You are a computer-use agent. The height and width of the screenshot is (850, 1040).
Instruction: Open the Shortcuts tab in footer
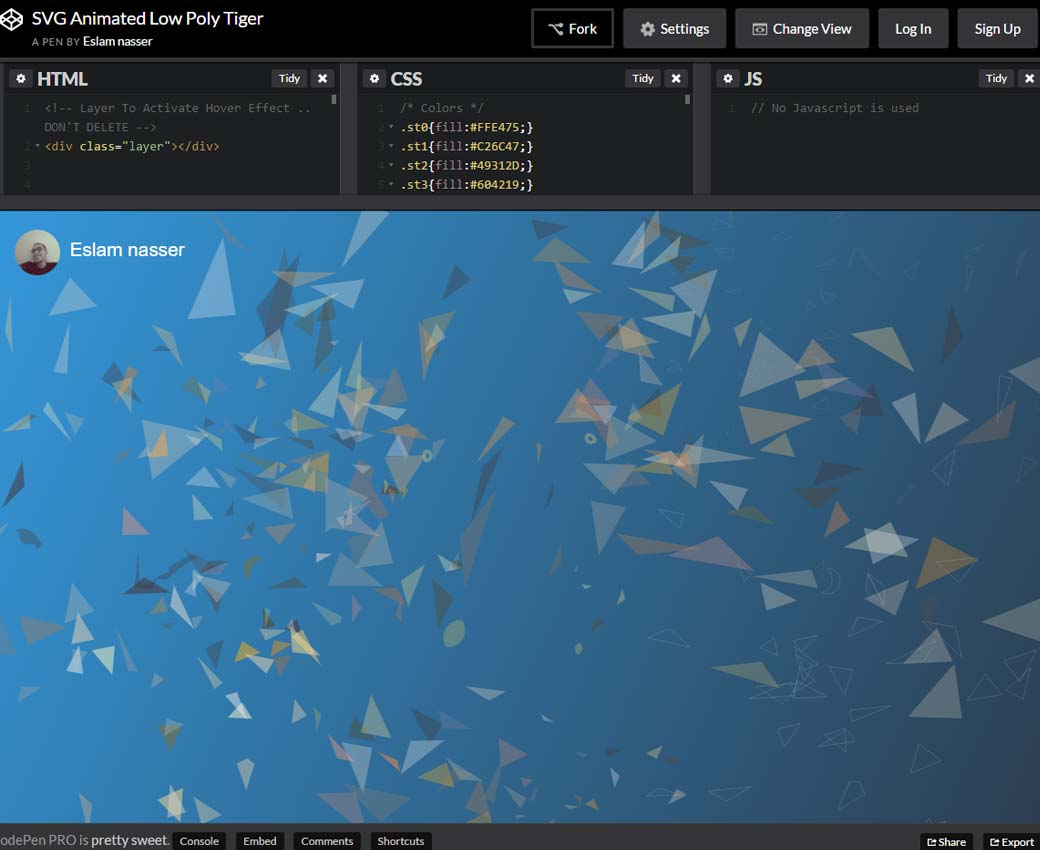click(x=400, y=841)
